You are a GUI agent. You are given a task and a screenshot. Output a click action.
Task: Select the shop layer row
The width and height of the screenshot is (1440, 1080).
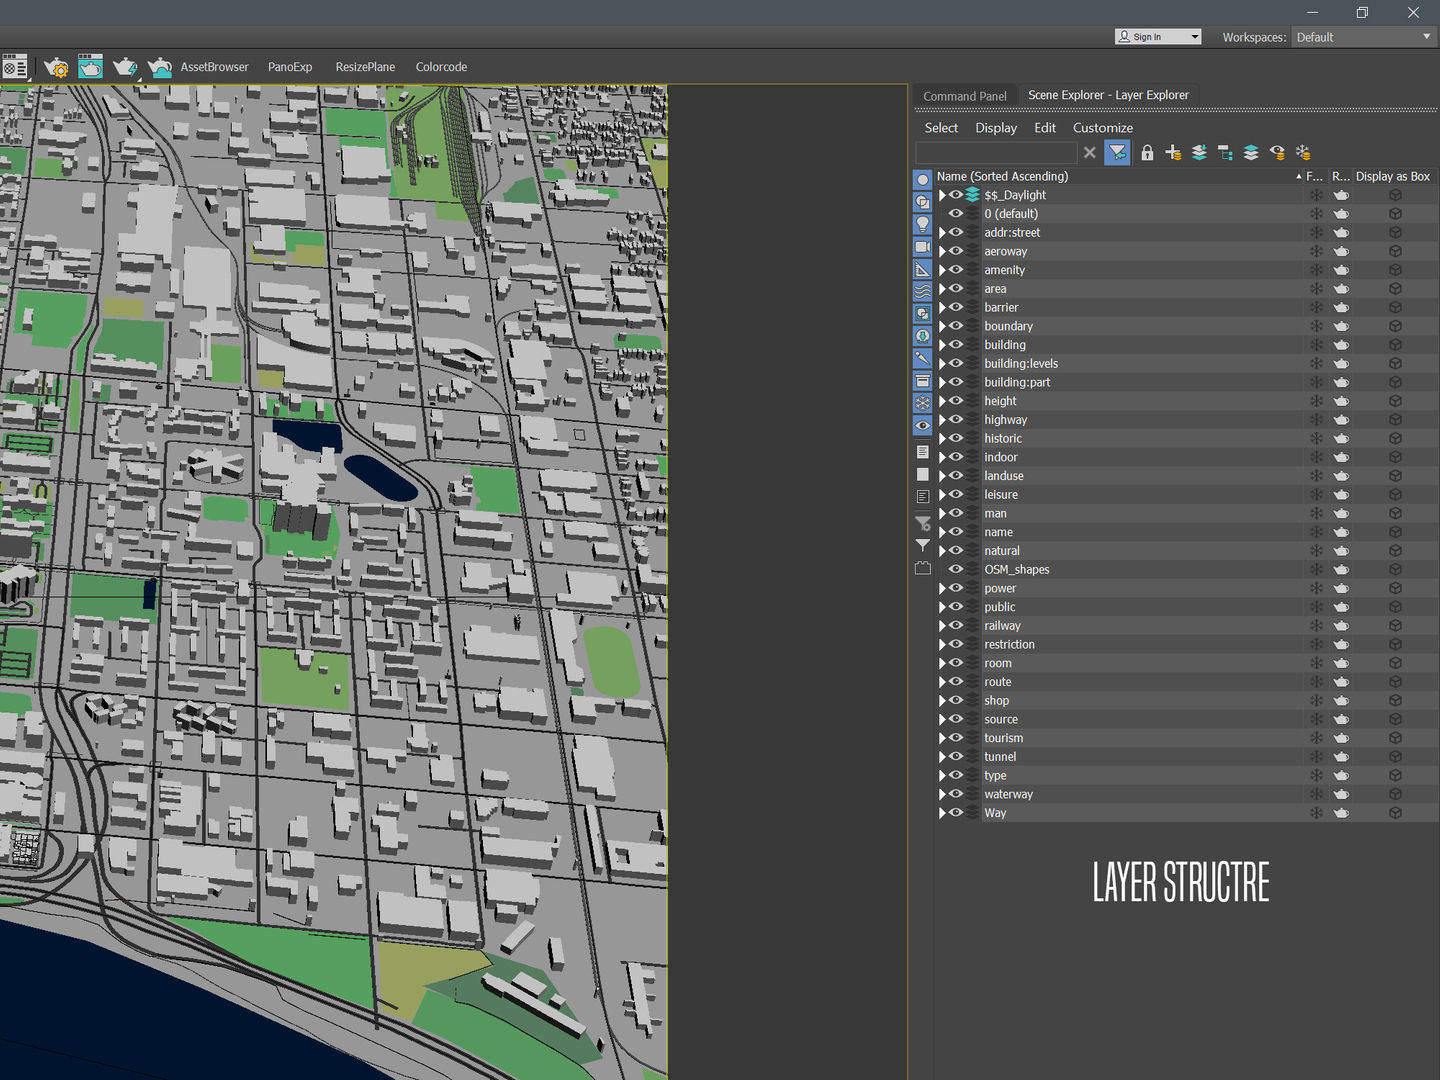point(1186,701)
